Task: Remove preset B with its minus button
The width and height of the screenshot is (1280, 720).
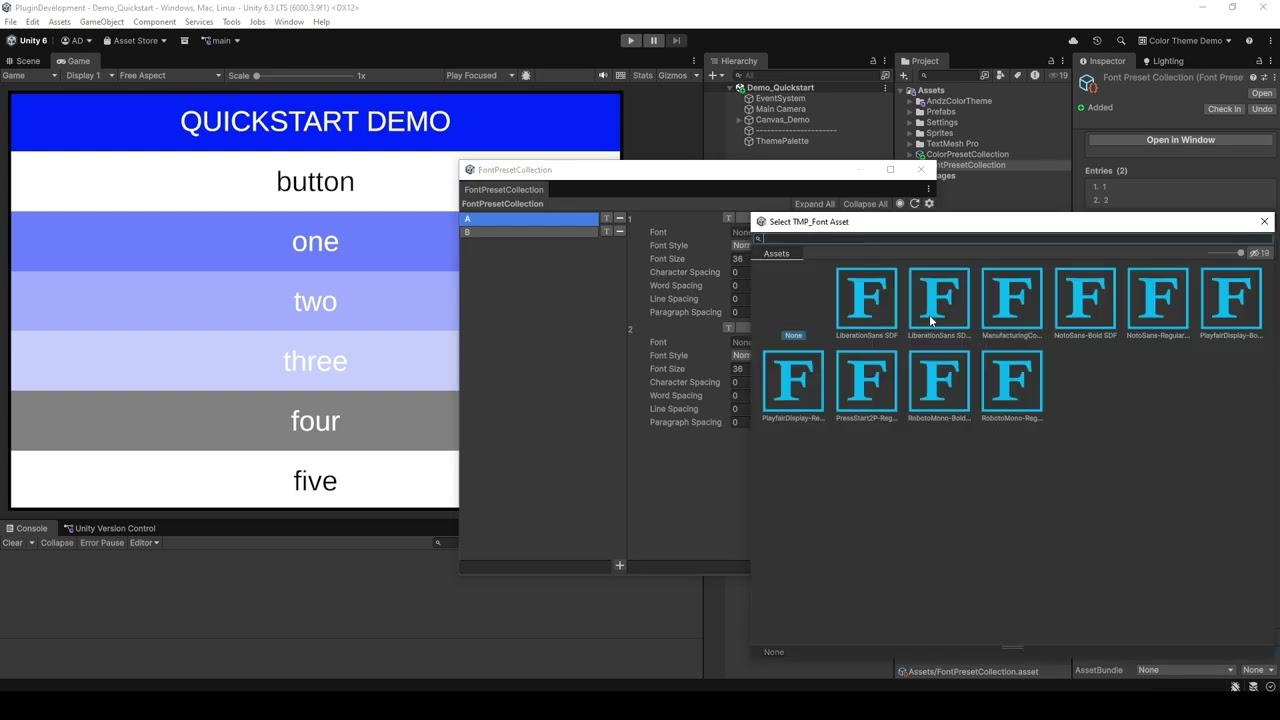Action: pyautogui.click(x=619, y=232)
